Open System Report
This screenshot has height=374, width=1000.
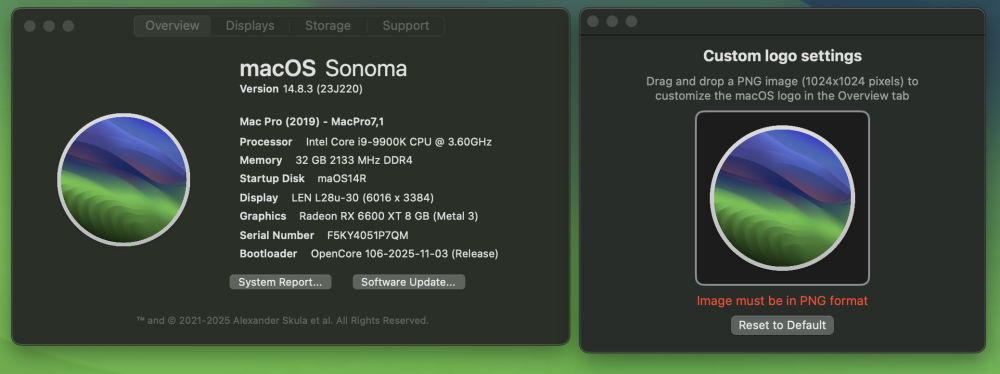click(281, 282)
